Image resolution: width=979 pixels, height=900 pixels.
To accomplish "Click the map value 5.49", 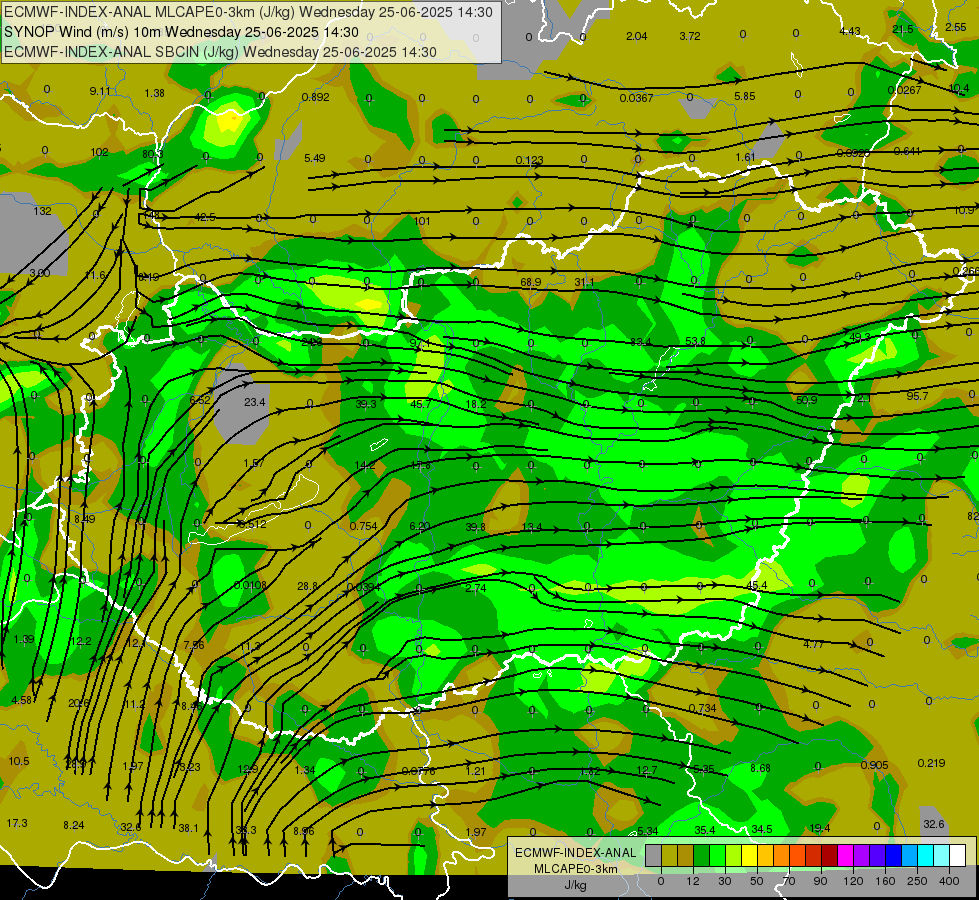I will point(315,158).
